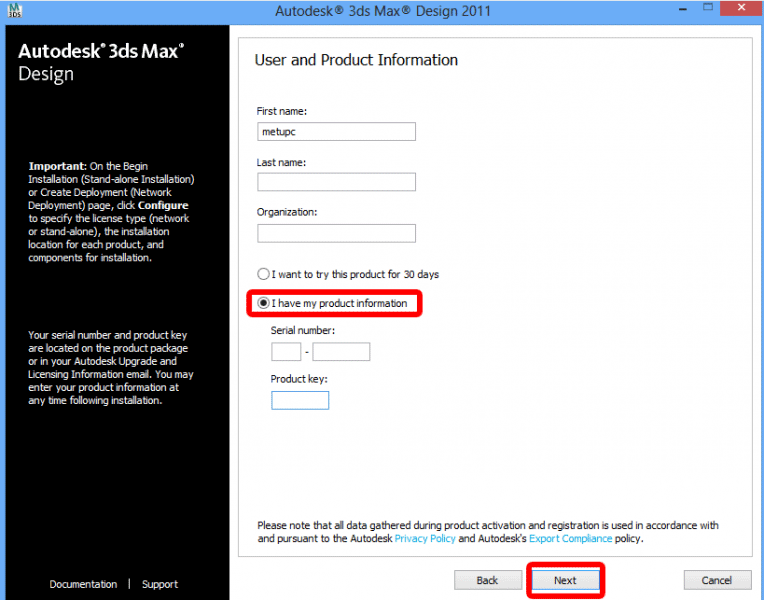764x600 pixels.
Task: Minimize the installer window
Action: (683, 9)
